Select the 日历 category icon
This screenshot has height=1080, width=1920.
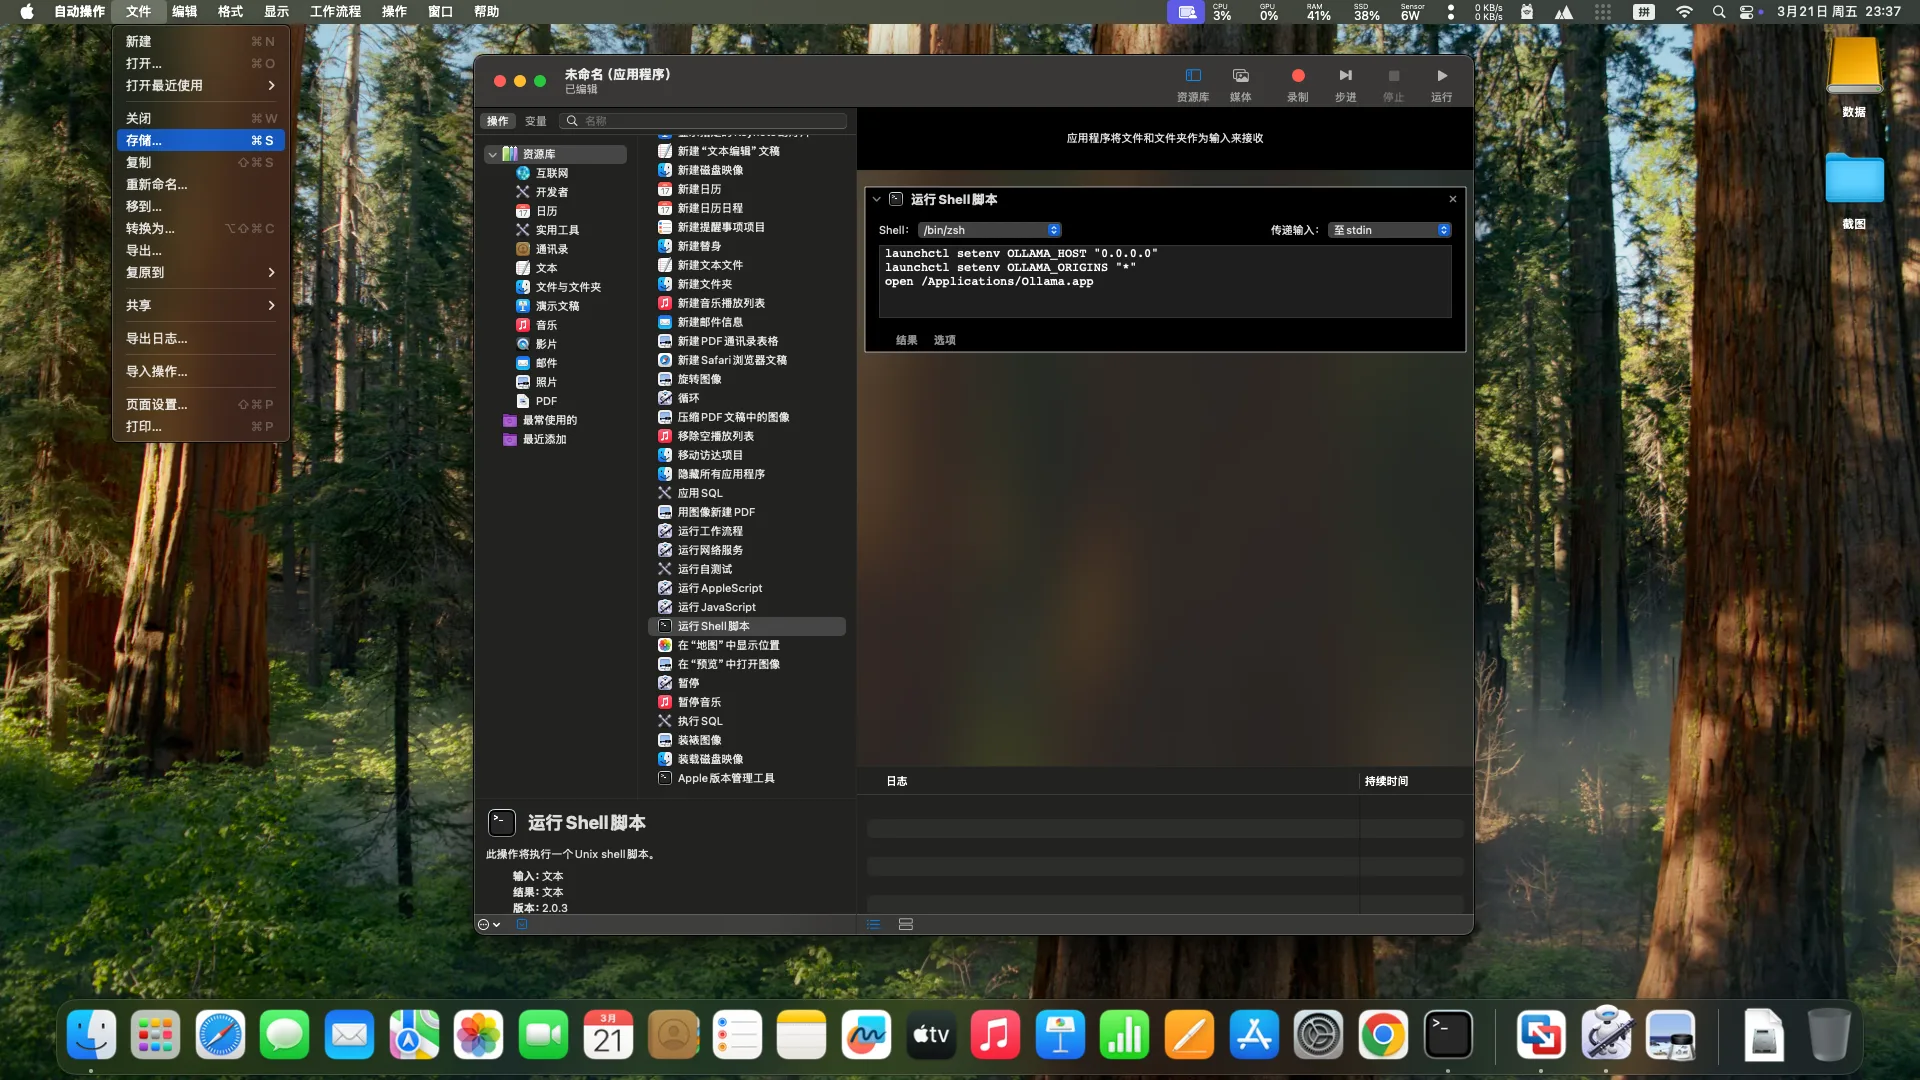[x=523, y=211]
